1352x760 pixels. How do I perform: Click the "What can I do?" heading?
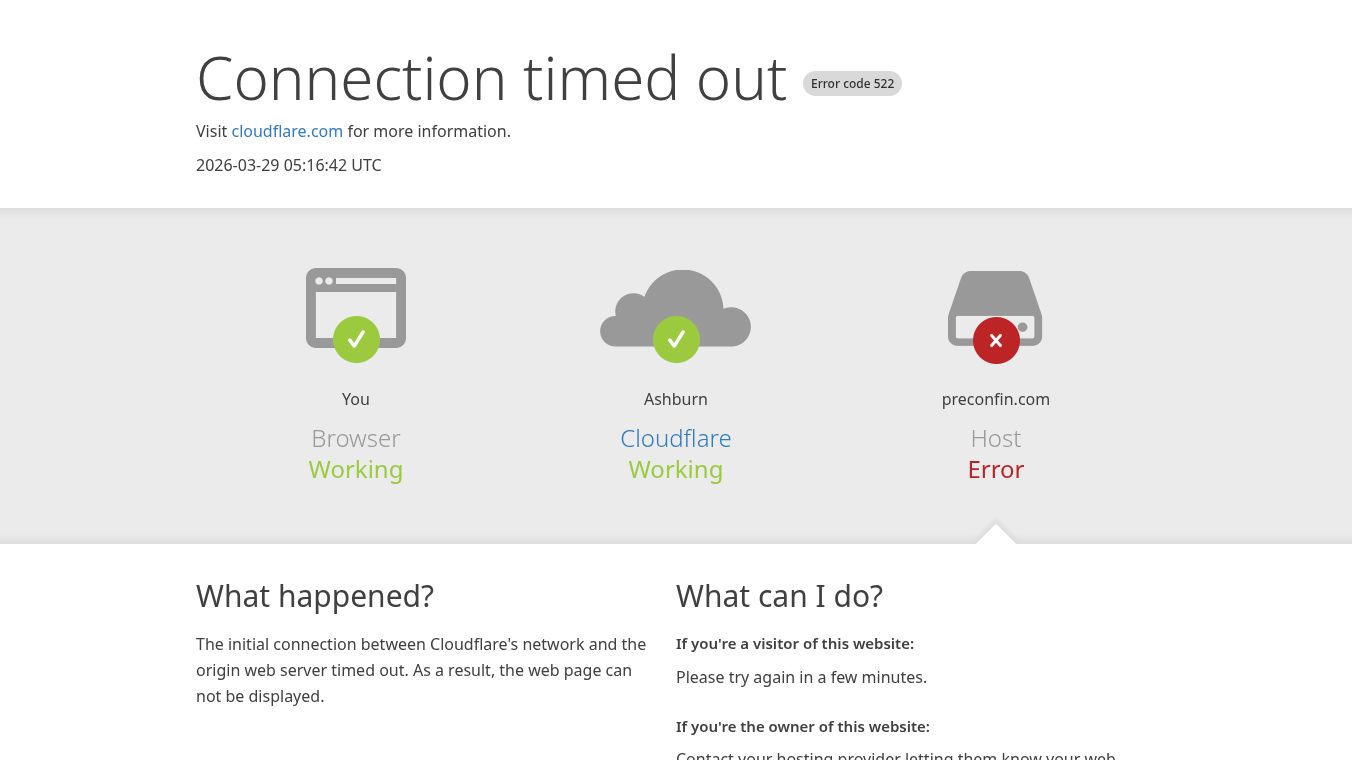[x=779, y=596]
